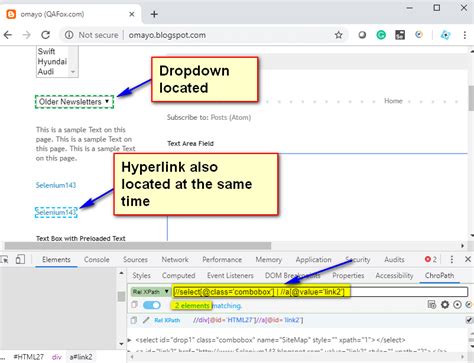Open a new browser tab

pyautogui.click(x=154, y=14)
